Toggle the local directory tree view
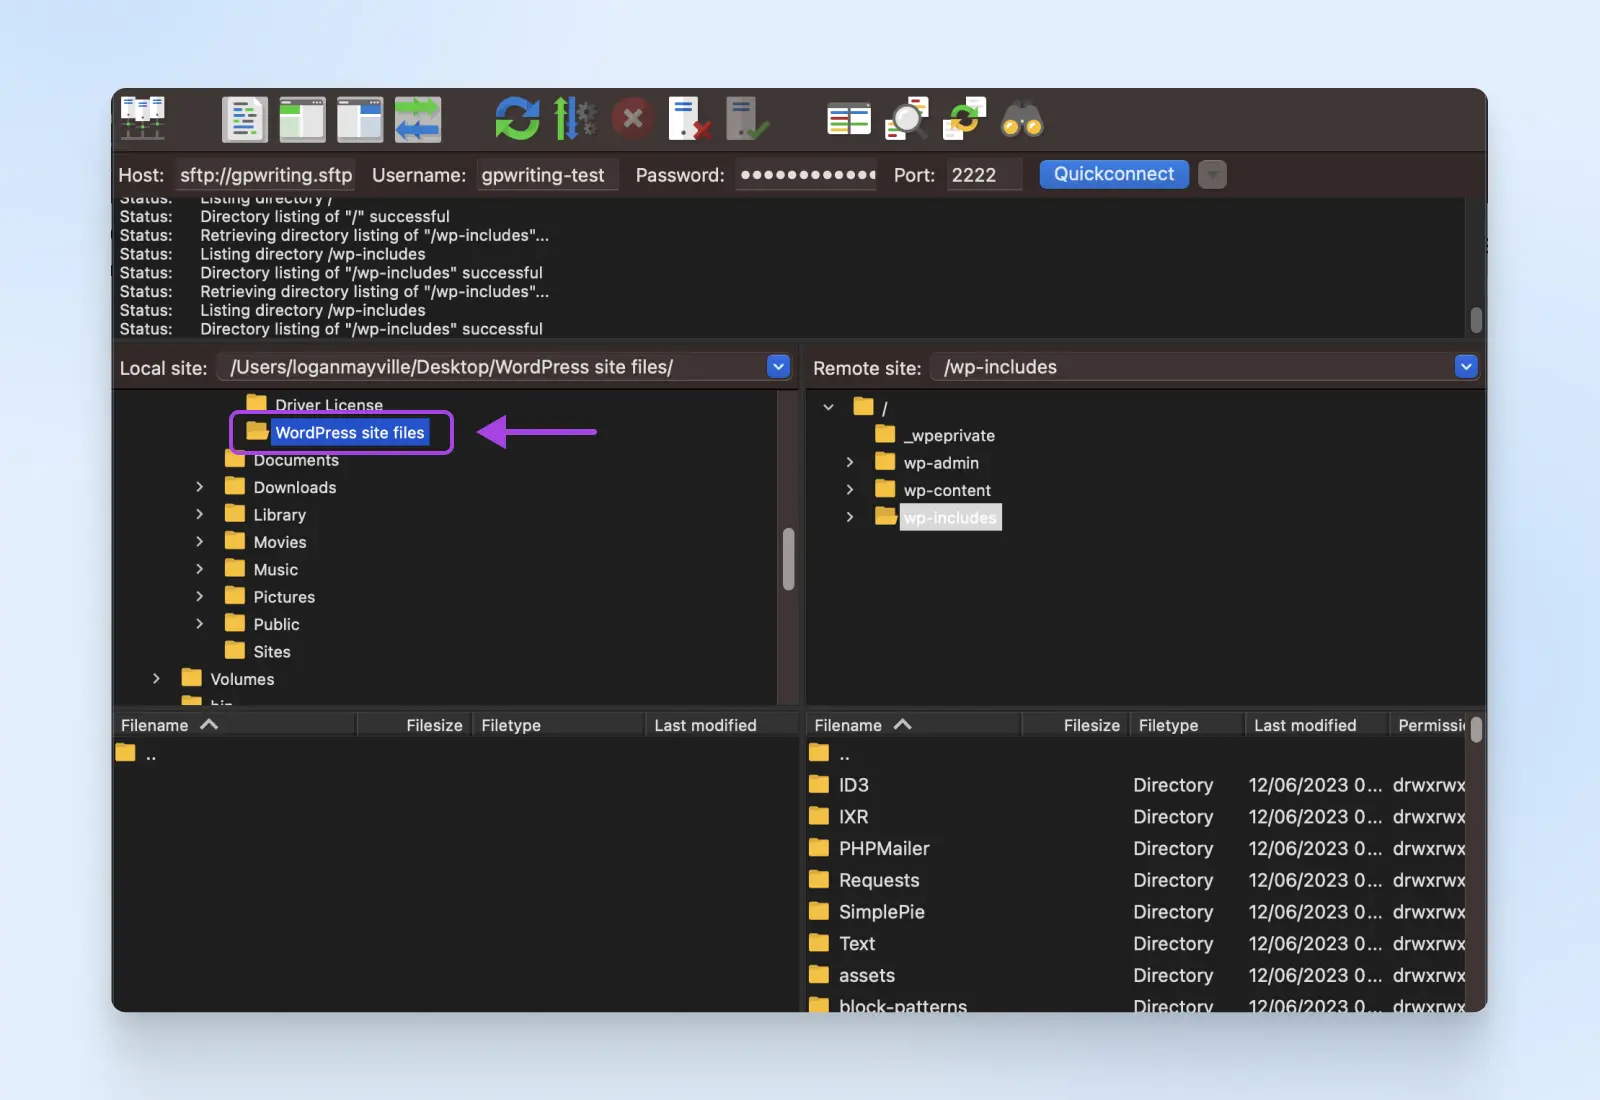This screenshot has width=1600, height=1100. tap(302, 119)
